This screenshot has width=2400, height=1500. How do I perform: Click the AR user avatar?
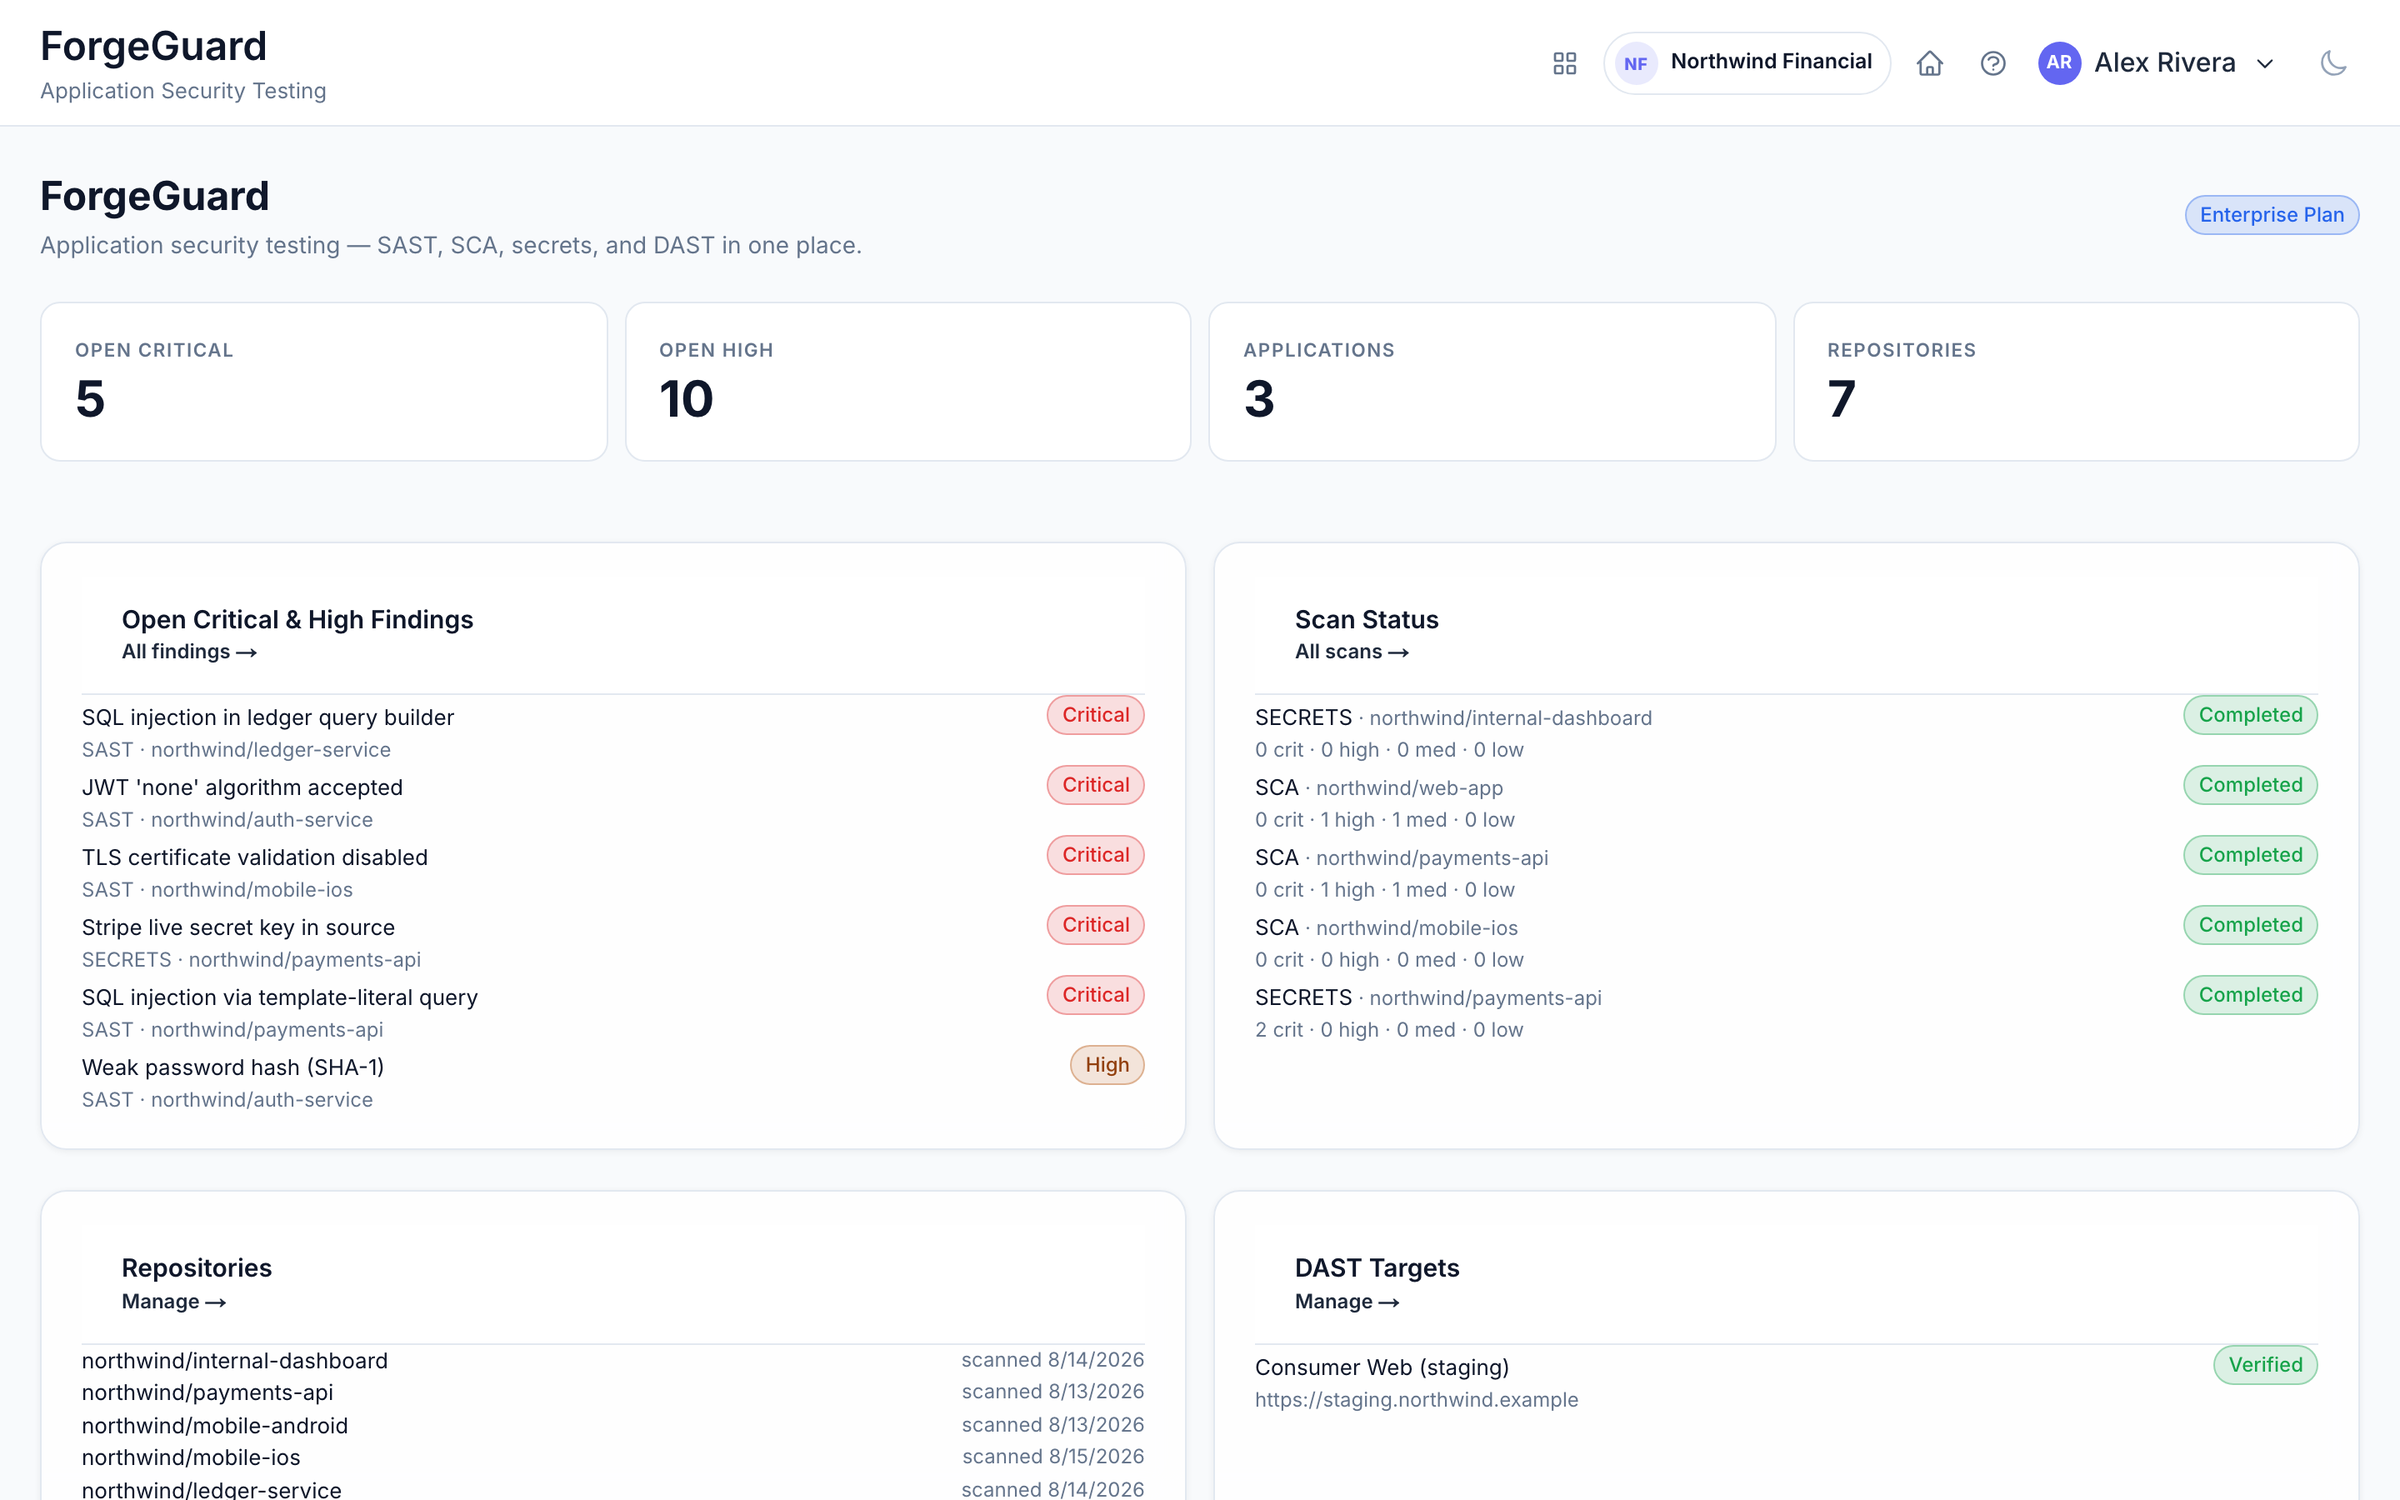pyautogui.click(x=2059, y=63)
